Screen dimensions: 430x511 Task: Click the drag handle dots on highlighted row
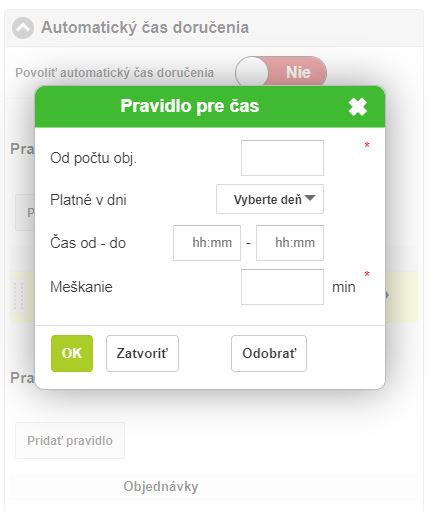click(x=19, y=296)
